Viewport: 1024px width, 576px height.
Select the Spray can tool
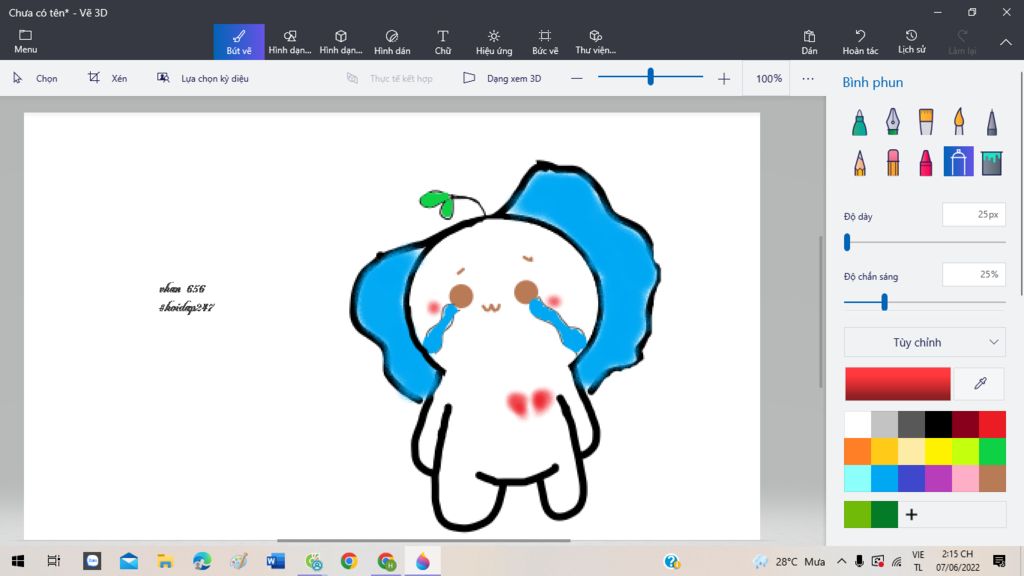point(959,162)
